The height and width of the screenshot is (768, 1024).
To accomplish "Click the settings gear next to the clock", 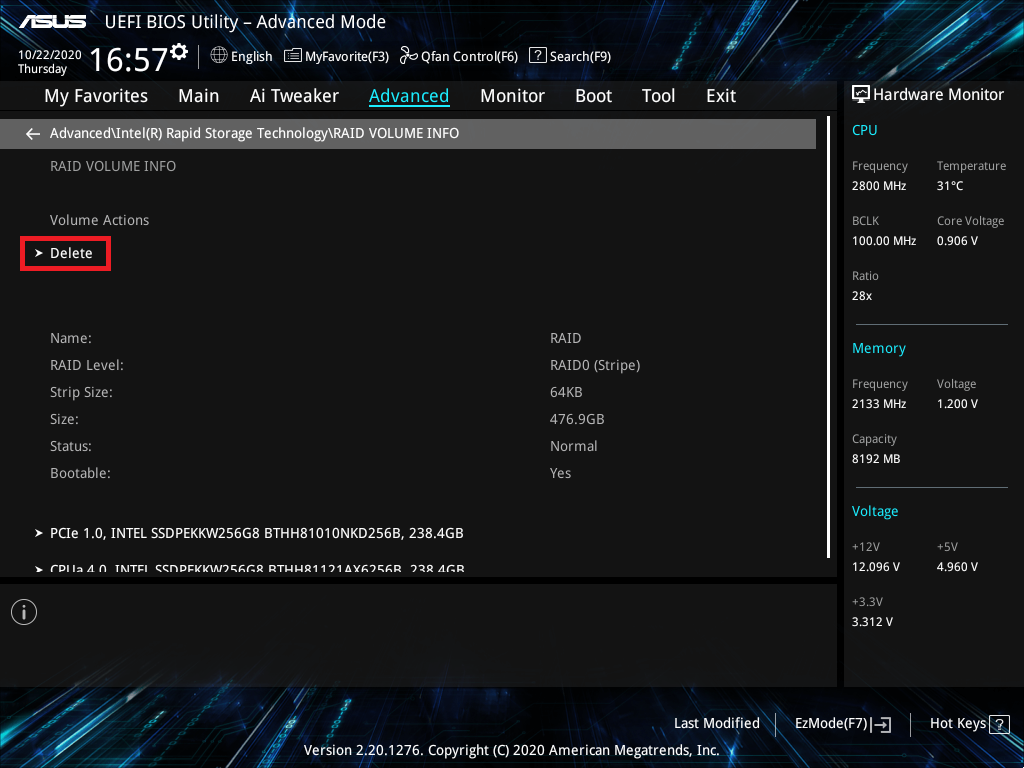I will click(179, 51).
